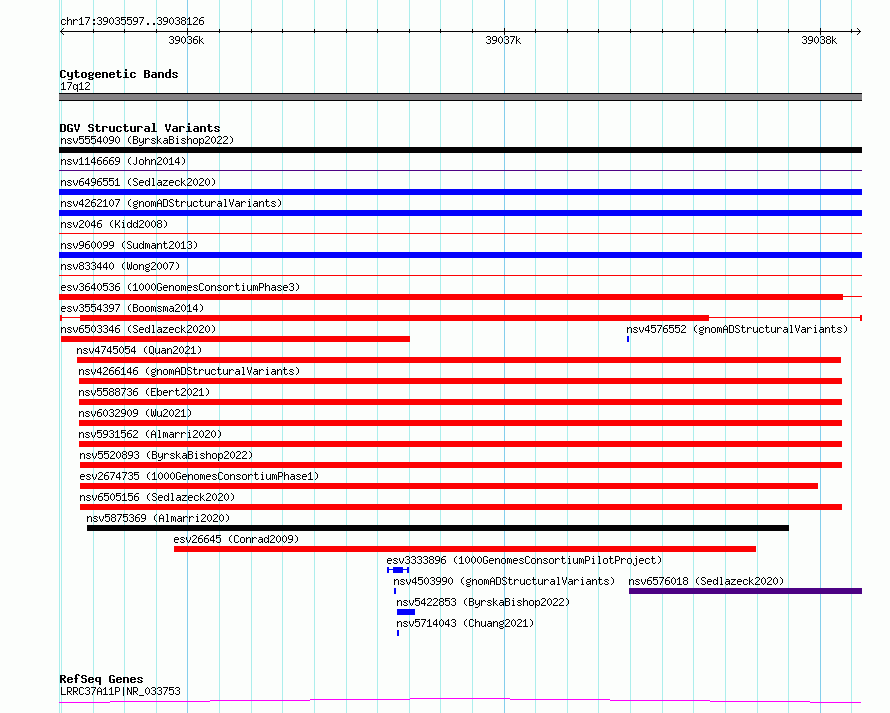
Task: Select the small blue bar under nsv5422853
Action: (406, 612)
